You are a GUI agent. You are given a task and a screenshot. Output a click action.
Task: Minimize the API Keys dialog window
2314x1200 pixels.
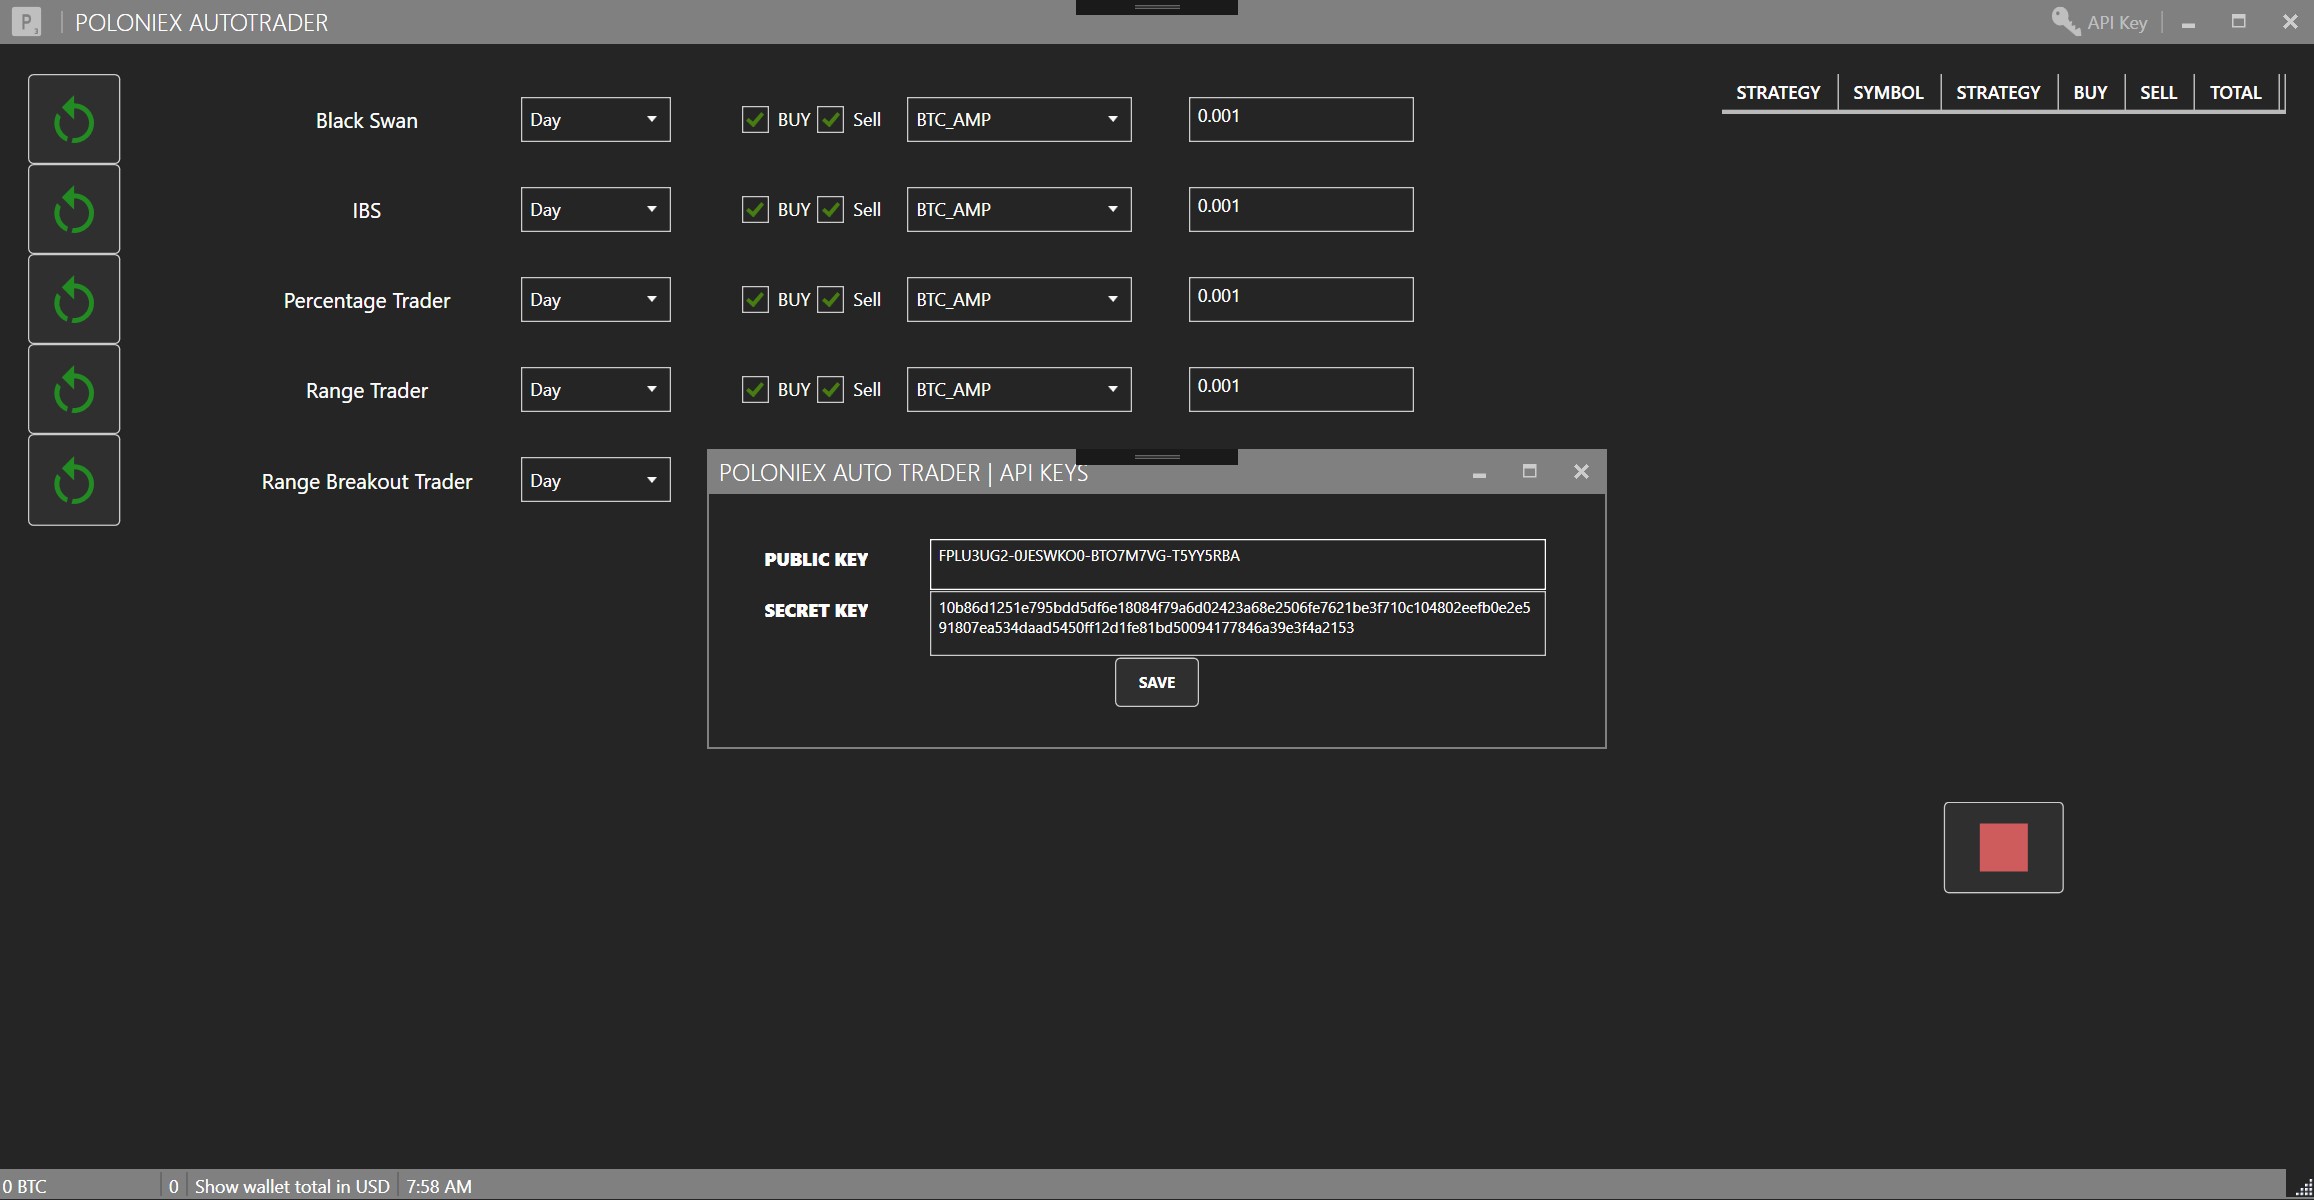point(1479,473)
